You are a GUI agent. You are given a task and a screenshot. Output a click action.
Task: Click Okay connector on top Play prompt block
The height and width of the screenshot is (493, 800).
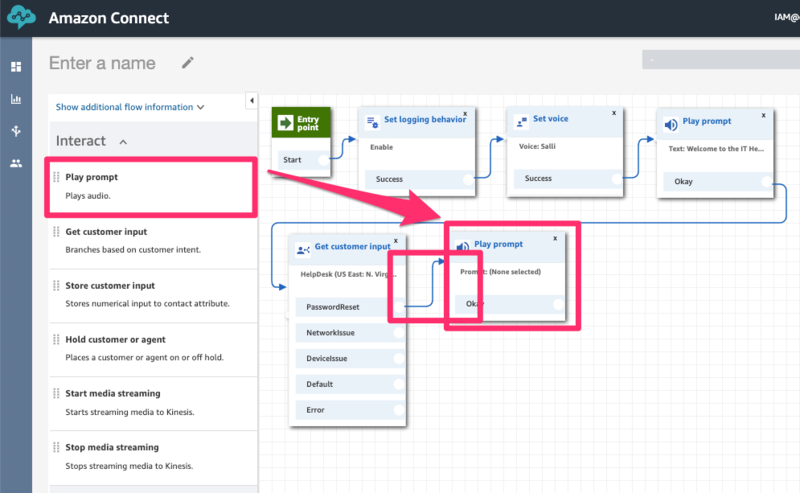(x=766, y=181)
